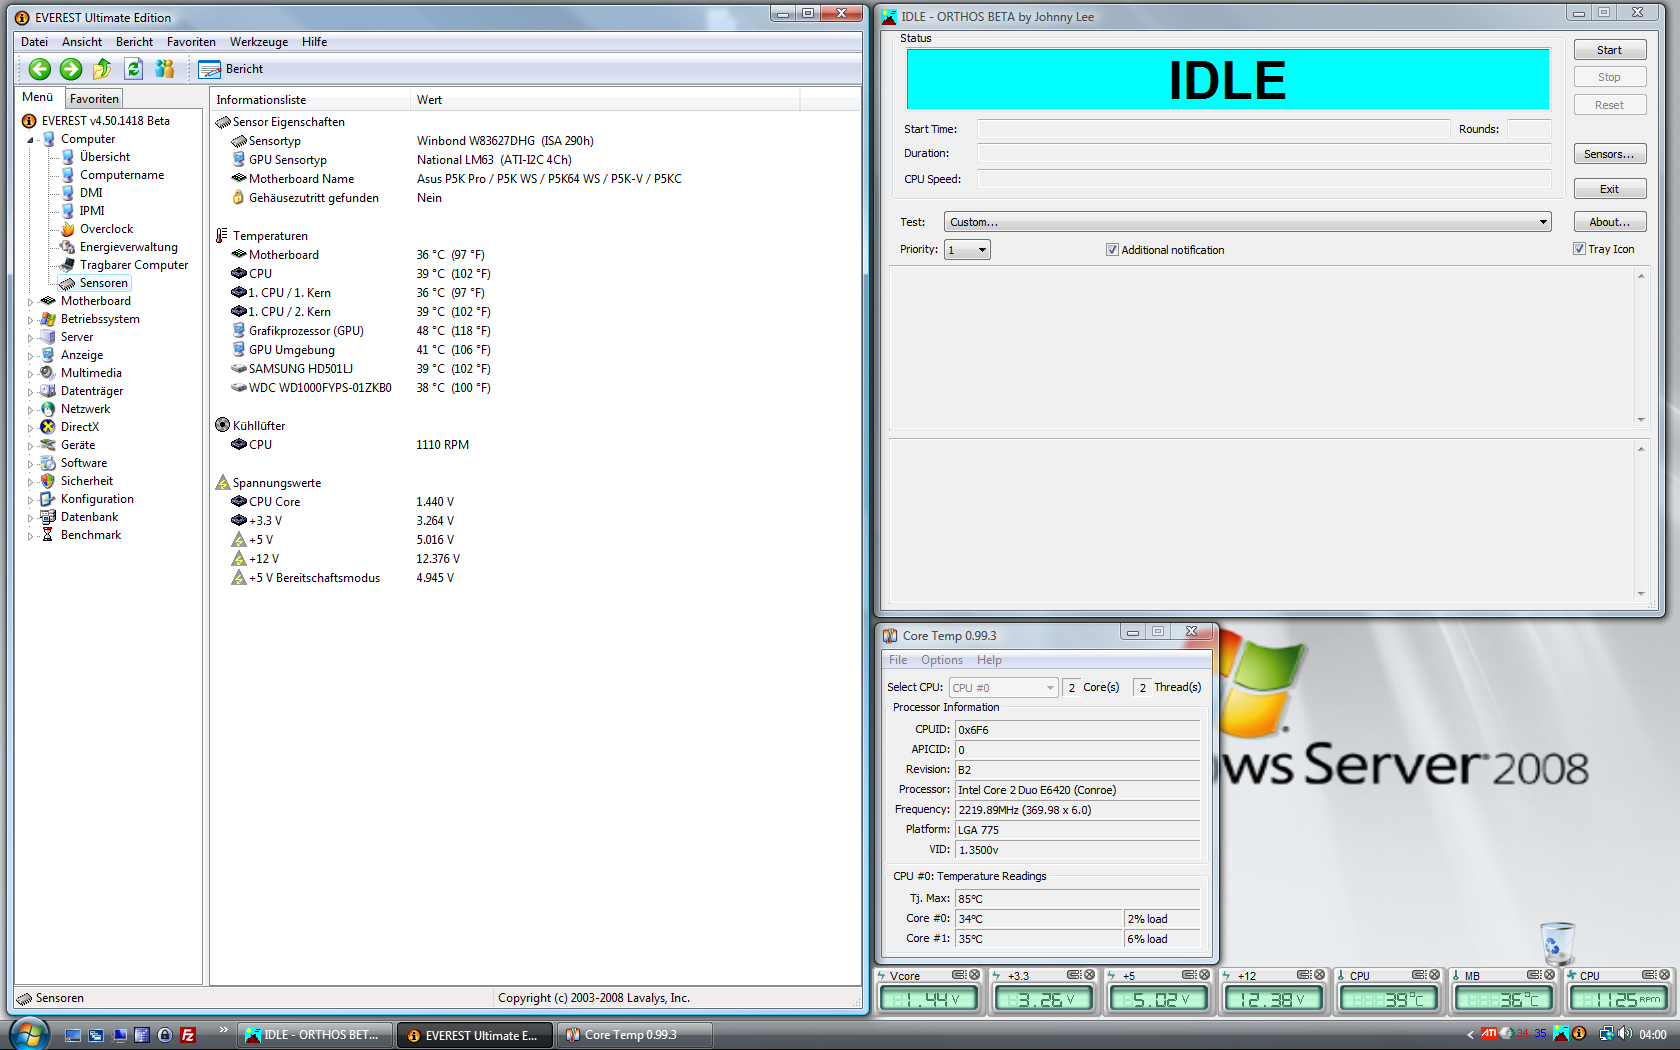Click the upper ORTHOS log scrollbar
1680x1050 pixels.
click(x=1641, y=347)
